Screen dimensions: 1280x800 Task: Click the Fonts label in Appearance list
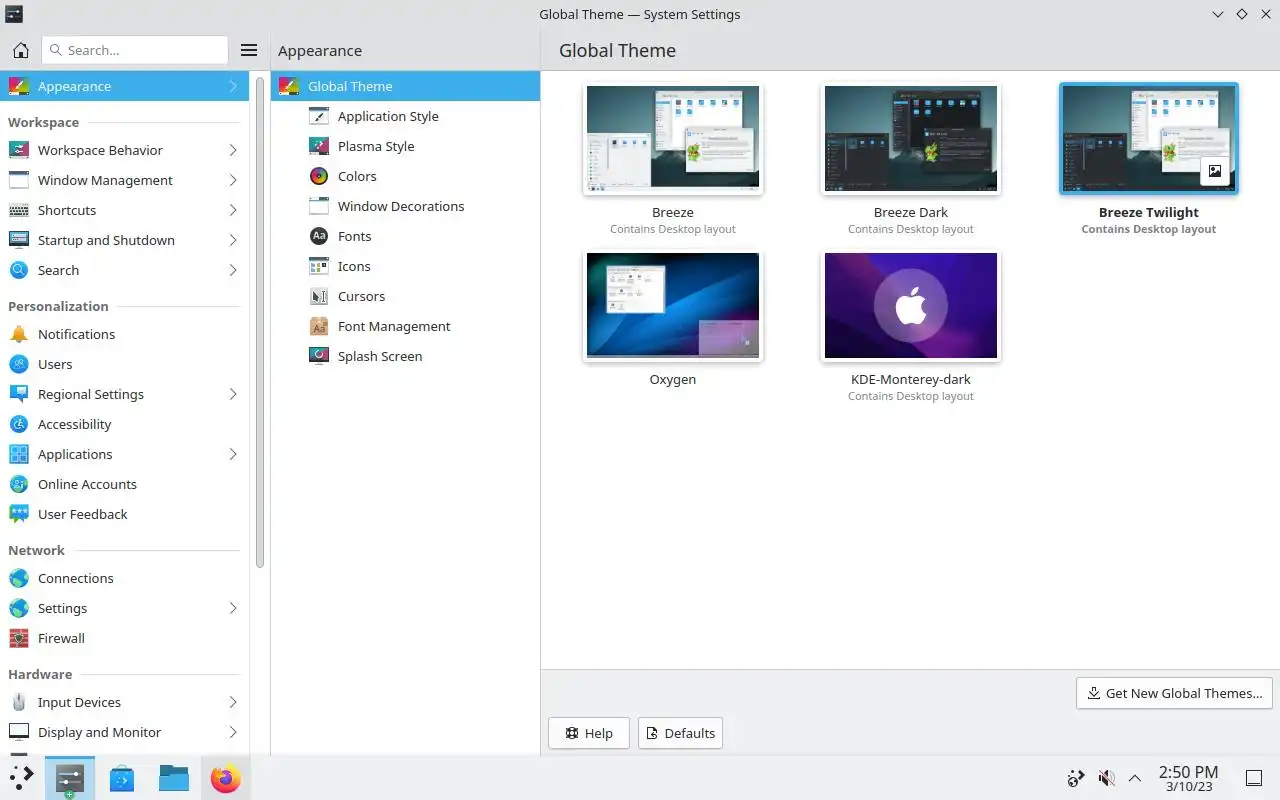(355, 236)
